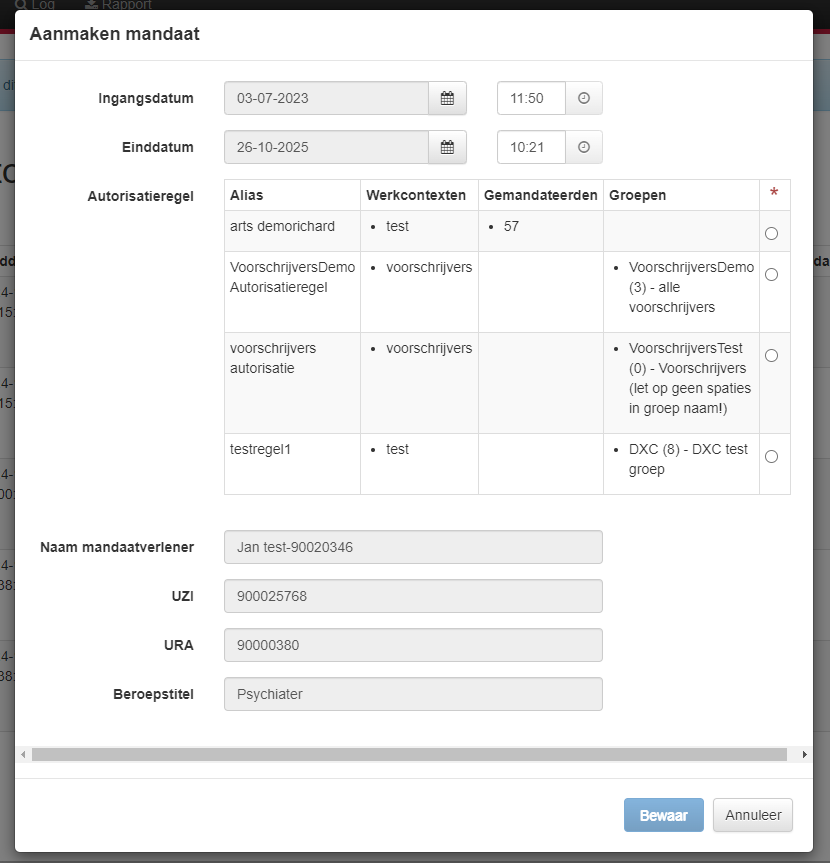Click the clock icon beside 11:50
The image size is (830, 863).
[584, 98]
